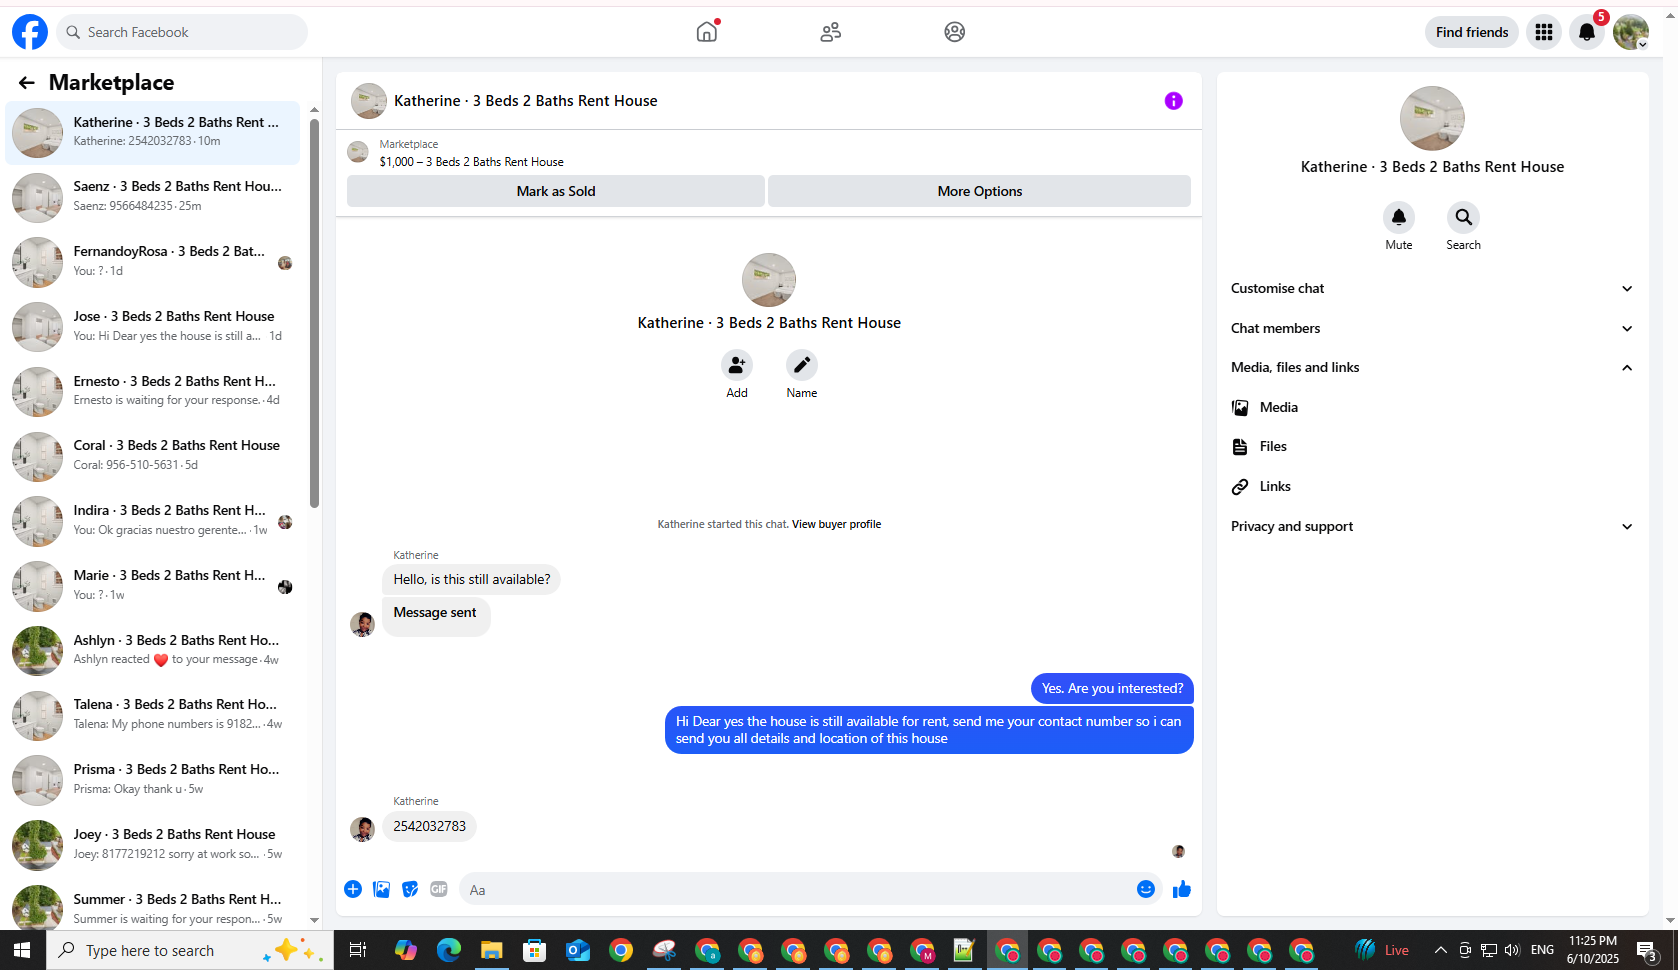Open the Jose conversation in the list
Image resolution: width=1678 pixels, height=970 pixels.
(153, 326)
